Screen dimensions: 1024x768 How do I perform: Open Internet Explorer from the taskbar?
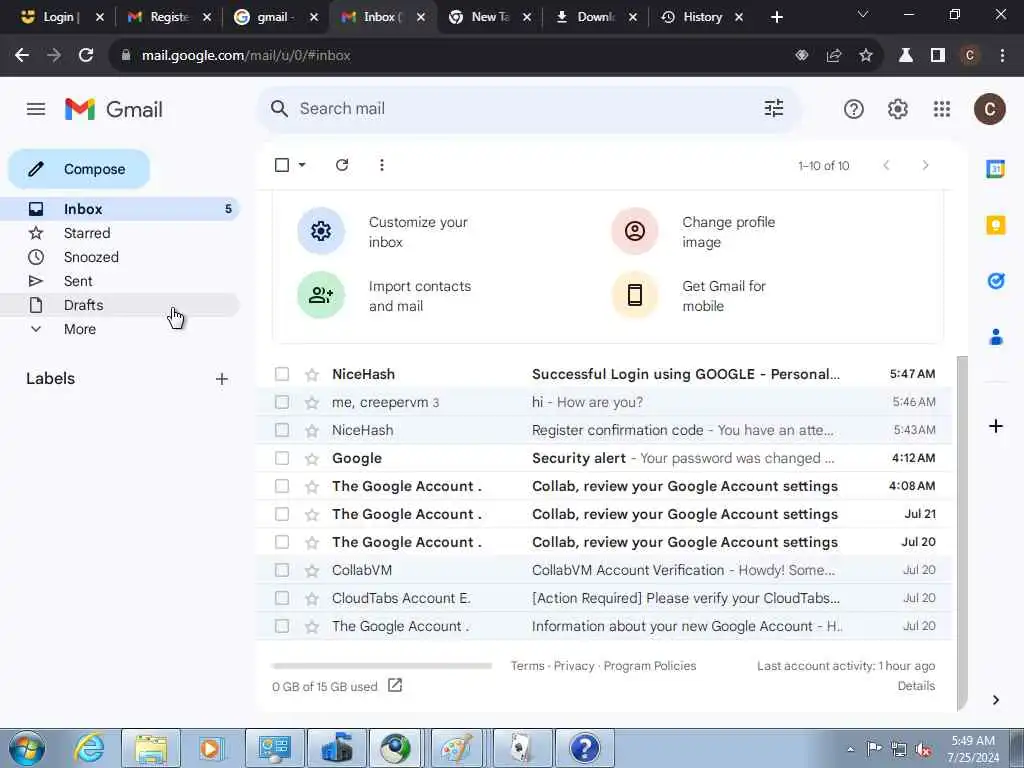[89, 748]
